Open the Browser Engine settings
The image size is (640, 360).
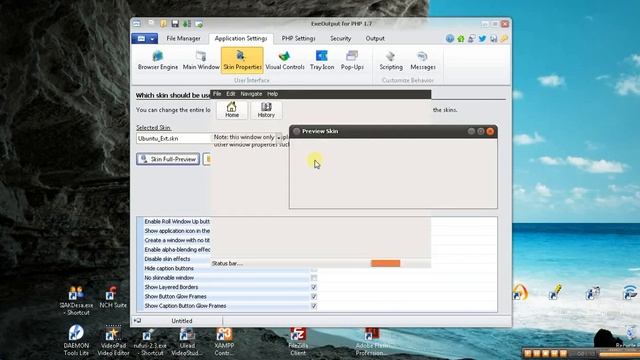[x=158, y=60]
